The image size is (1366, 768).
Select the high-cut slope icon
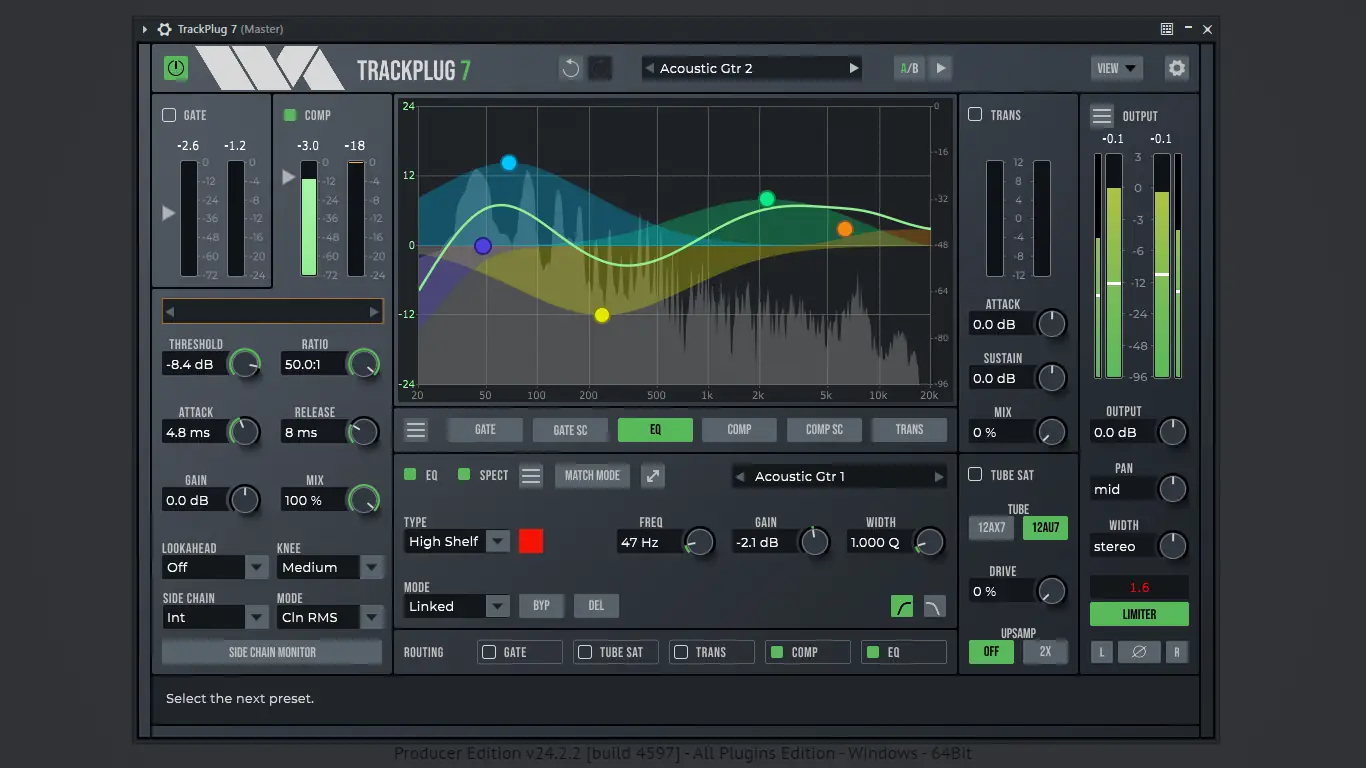coord(934,605)
